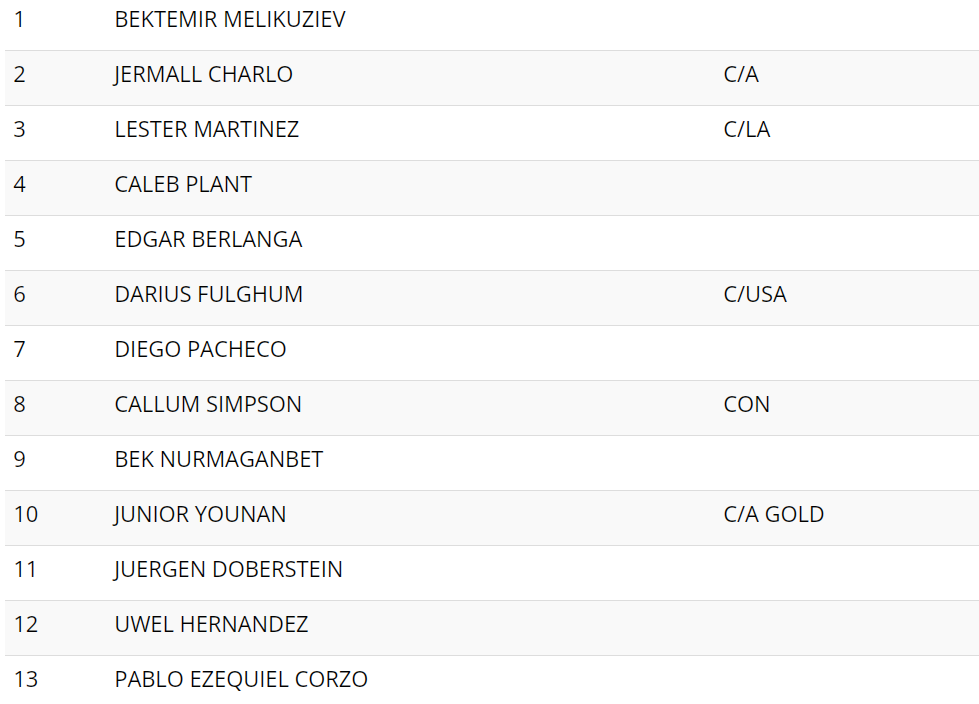Screen dimensions: 979x704
Task: Click rank number 1 cell
Action: coord(19,19)
